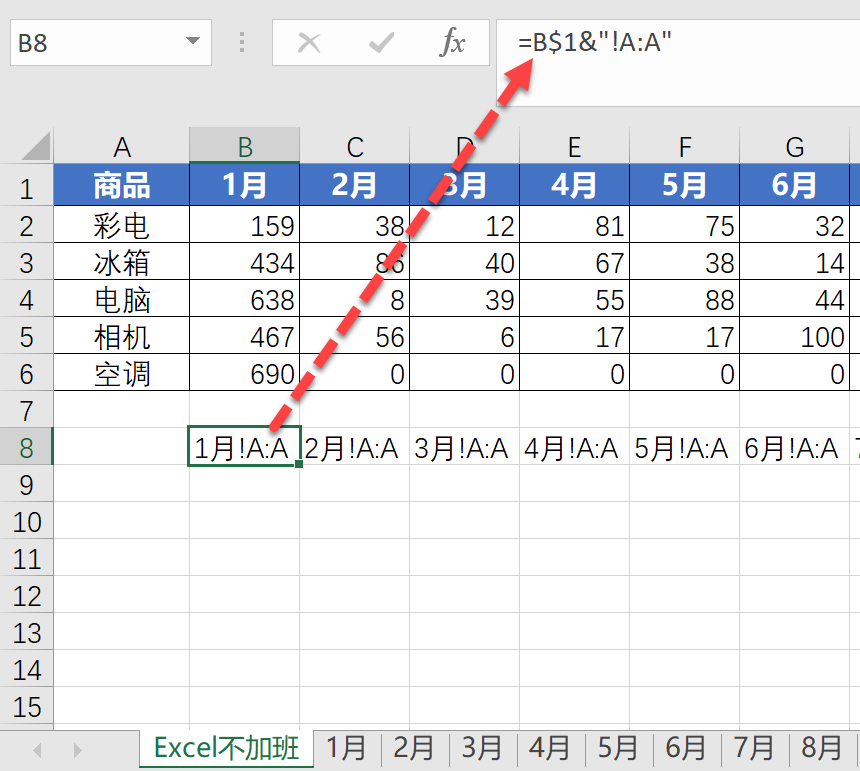This screenshot has width=860, height=771.
Task: Click the Insert Function fx icon
Action: pos(452,42)
